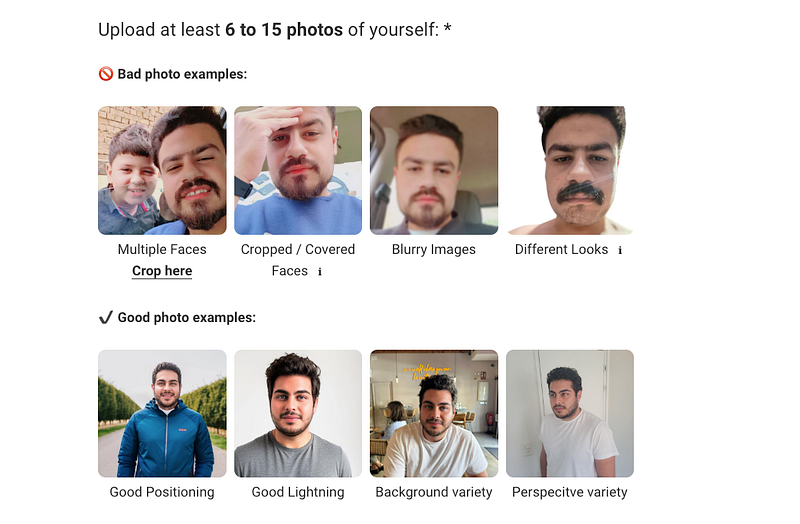Click the Different Looks example photo
The height and width of the screenshot is (524, 800).
click(x=570, y=170)
